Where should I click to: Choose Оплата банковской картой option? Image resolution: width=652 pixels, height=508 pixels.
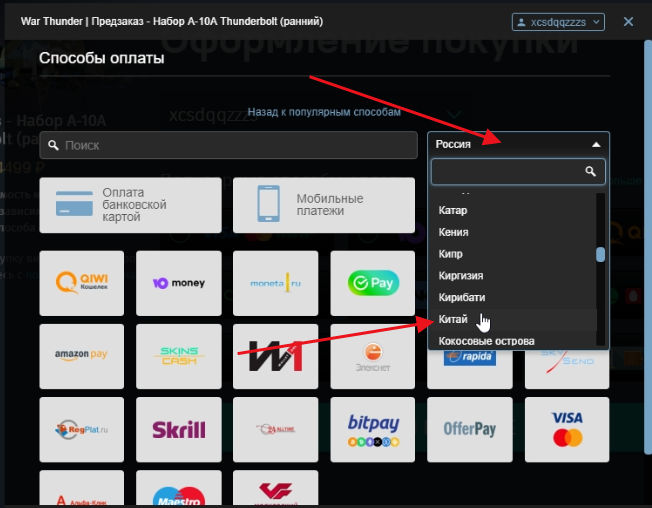[x=131, y=205]
